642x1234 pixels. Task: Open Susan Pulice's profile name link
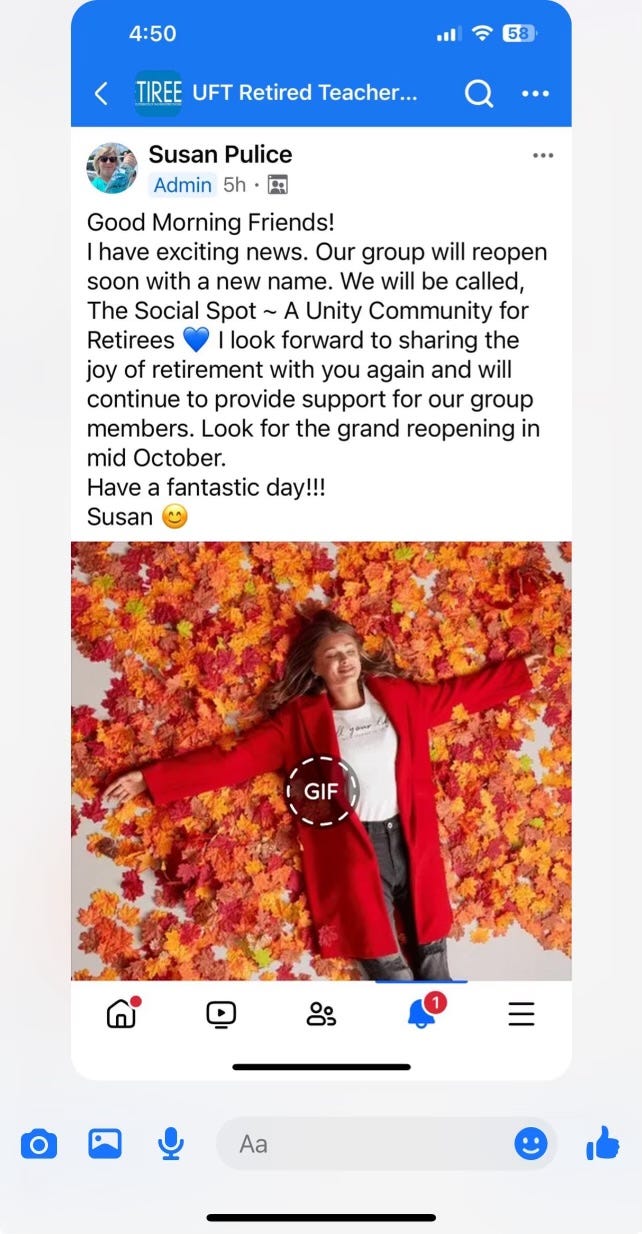click(220, 154)
